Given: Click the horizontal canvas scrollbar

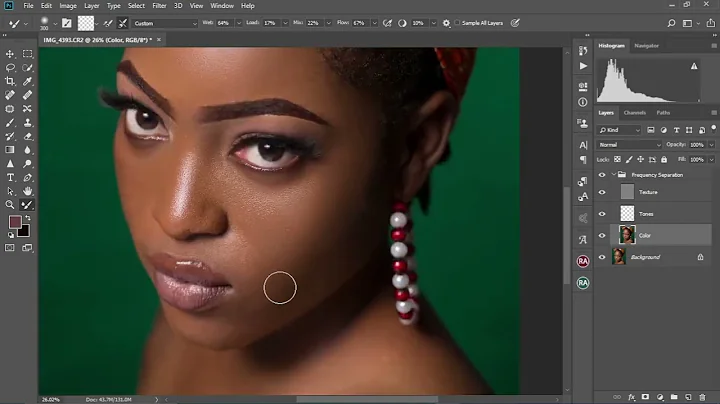Looking at the screenshot, I should (x=366, y=399).
